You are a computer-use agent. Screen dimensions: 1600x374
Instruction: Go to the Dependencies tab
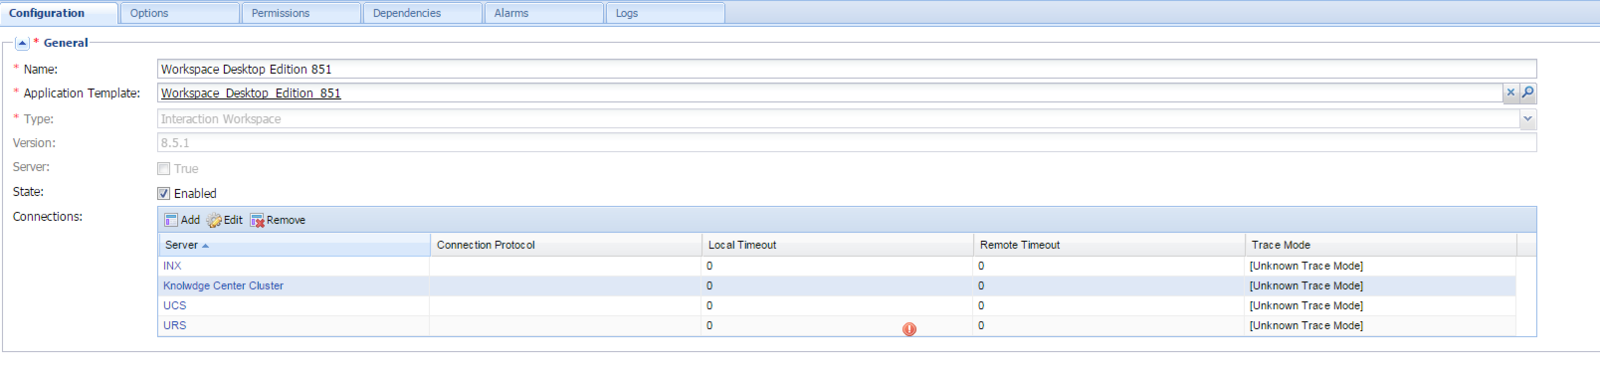click(x=423, y=13)
